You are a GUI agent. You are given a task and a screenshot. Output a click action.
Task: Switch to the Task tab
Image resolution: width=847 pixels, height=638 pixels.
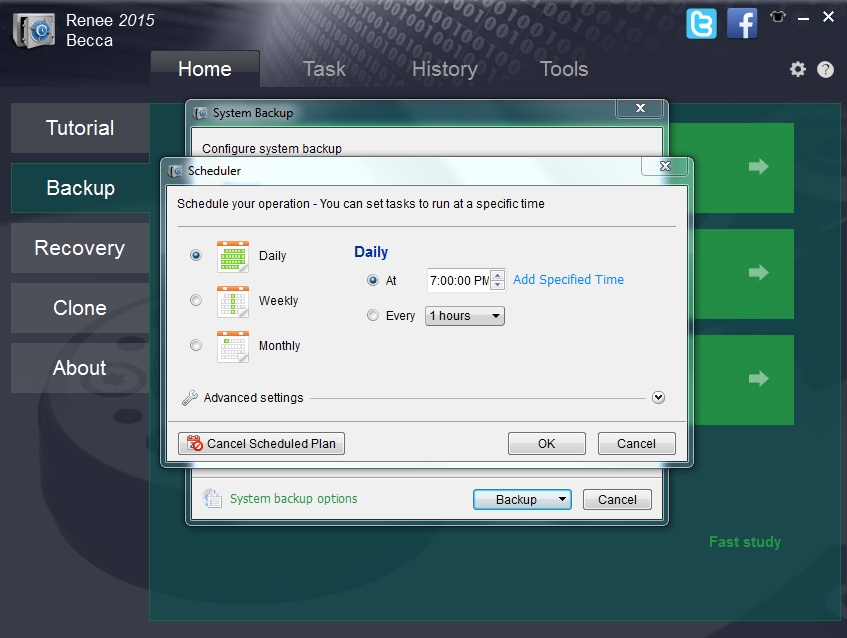tap(323, 69)
